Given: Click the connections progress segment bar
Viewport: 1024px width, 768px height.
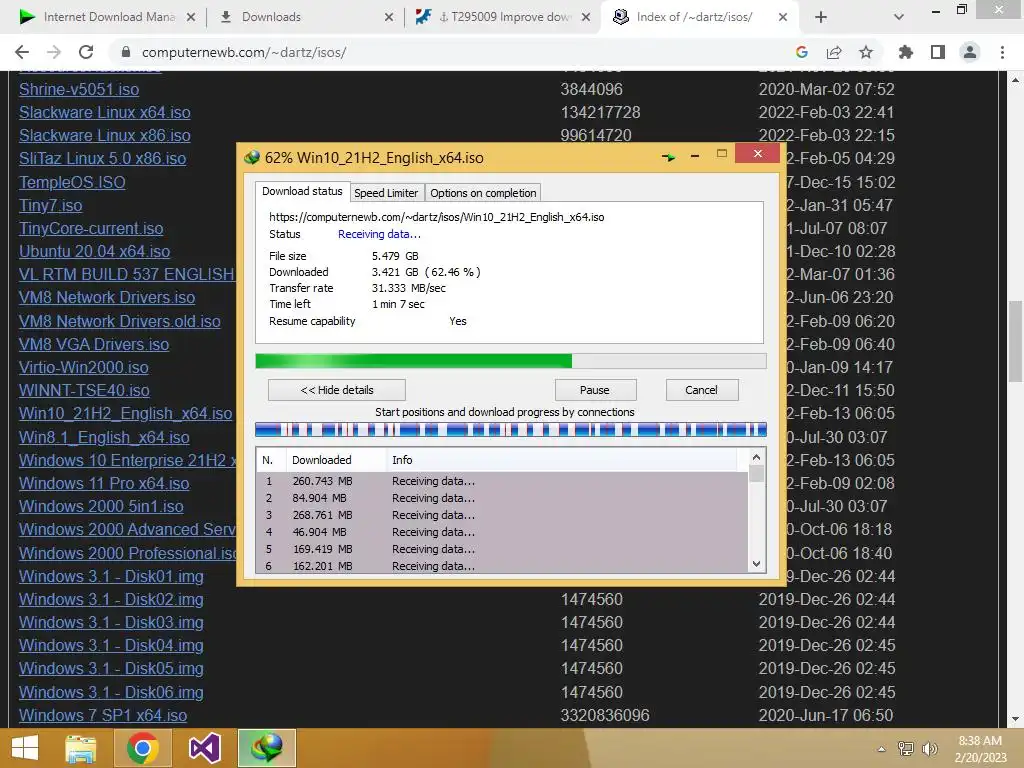Looking at the screenshot, I should point(511,430).
